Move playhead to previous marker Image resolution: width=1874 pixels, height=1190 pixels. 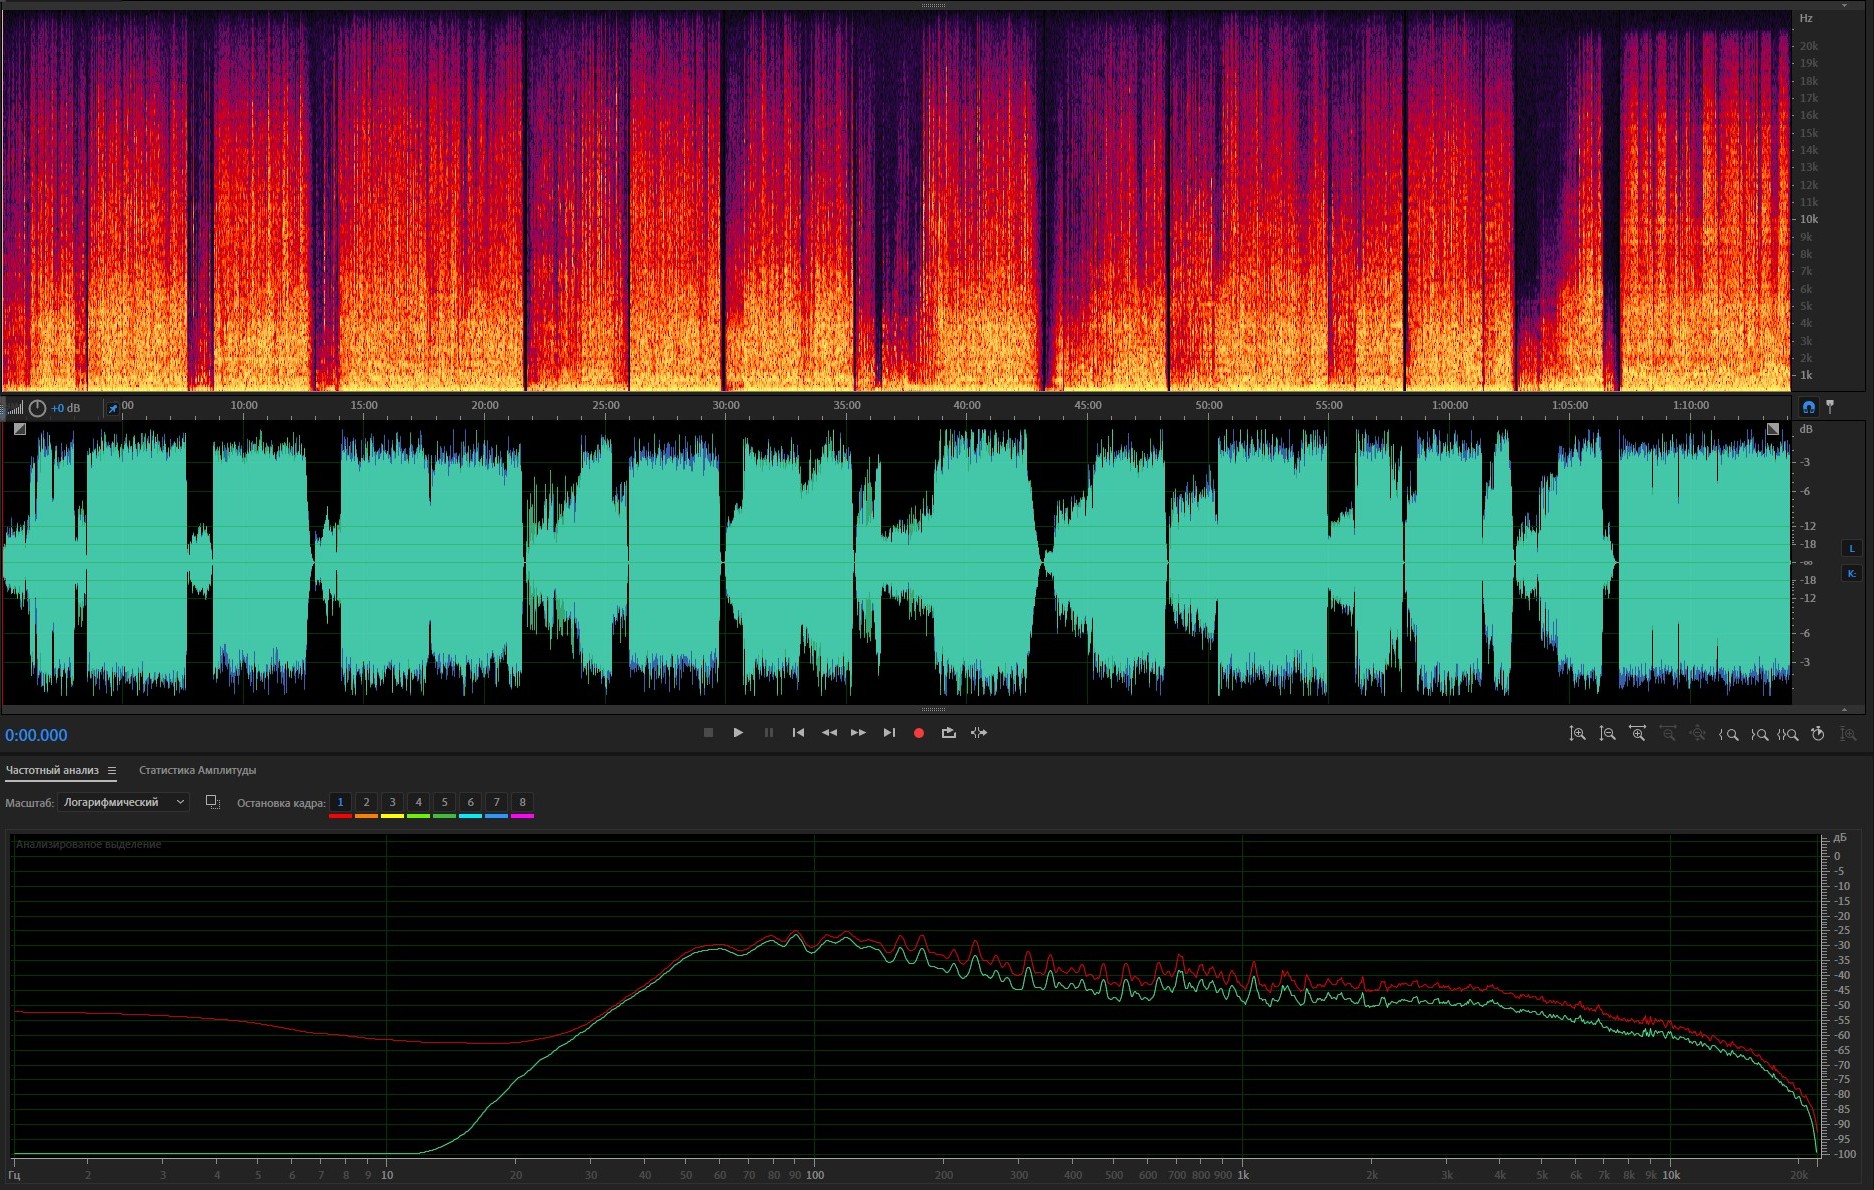(798, 733)
